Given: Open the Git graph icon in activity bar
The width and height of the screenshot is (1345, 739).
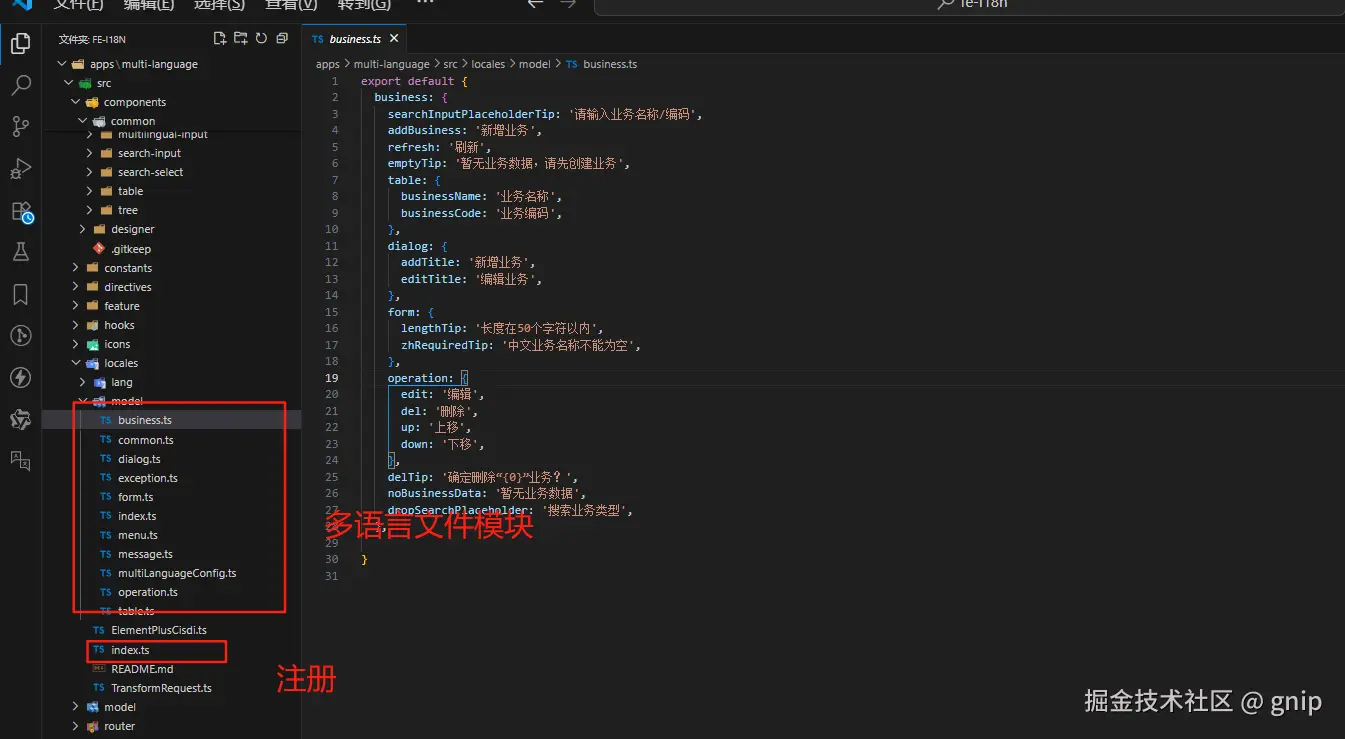Looking at the screenshot, I should (20, 335).
